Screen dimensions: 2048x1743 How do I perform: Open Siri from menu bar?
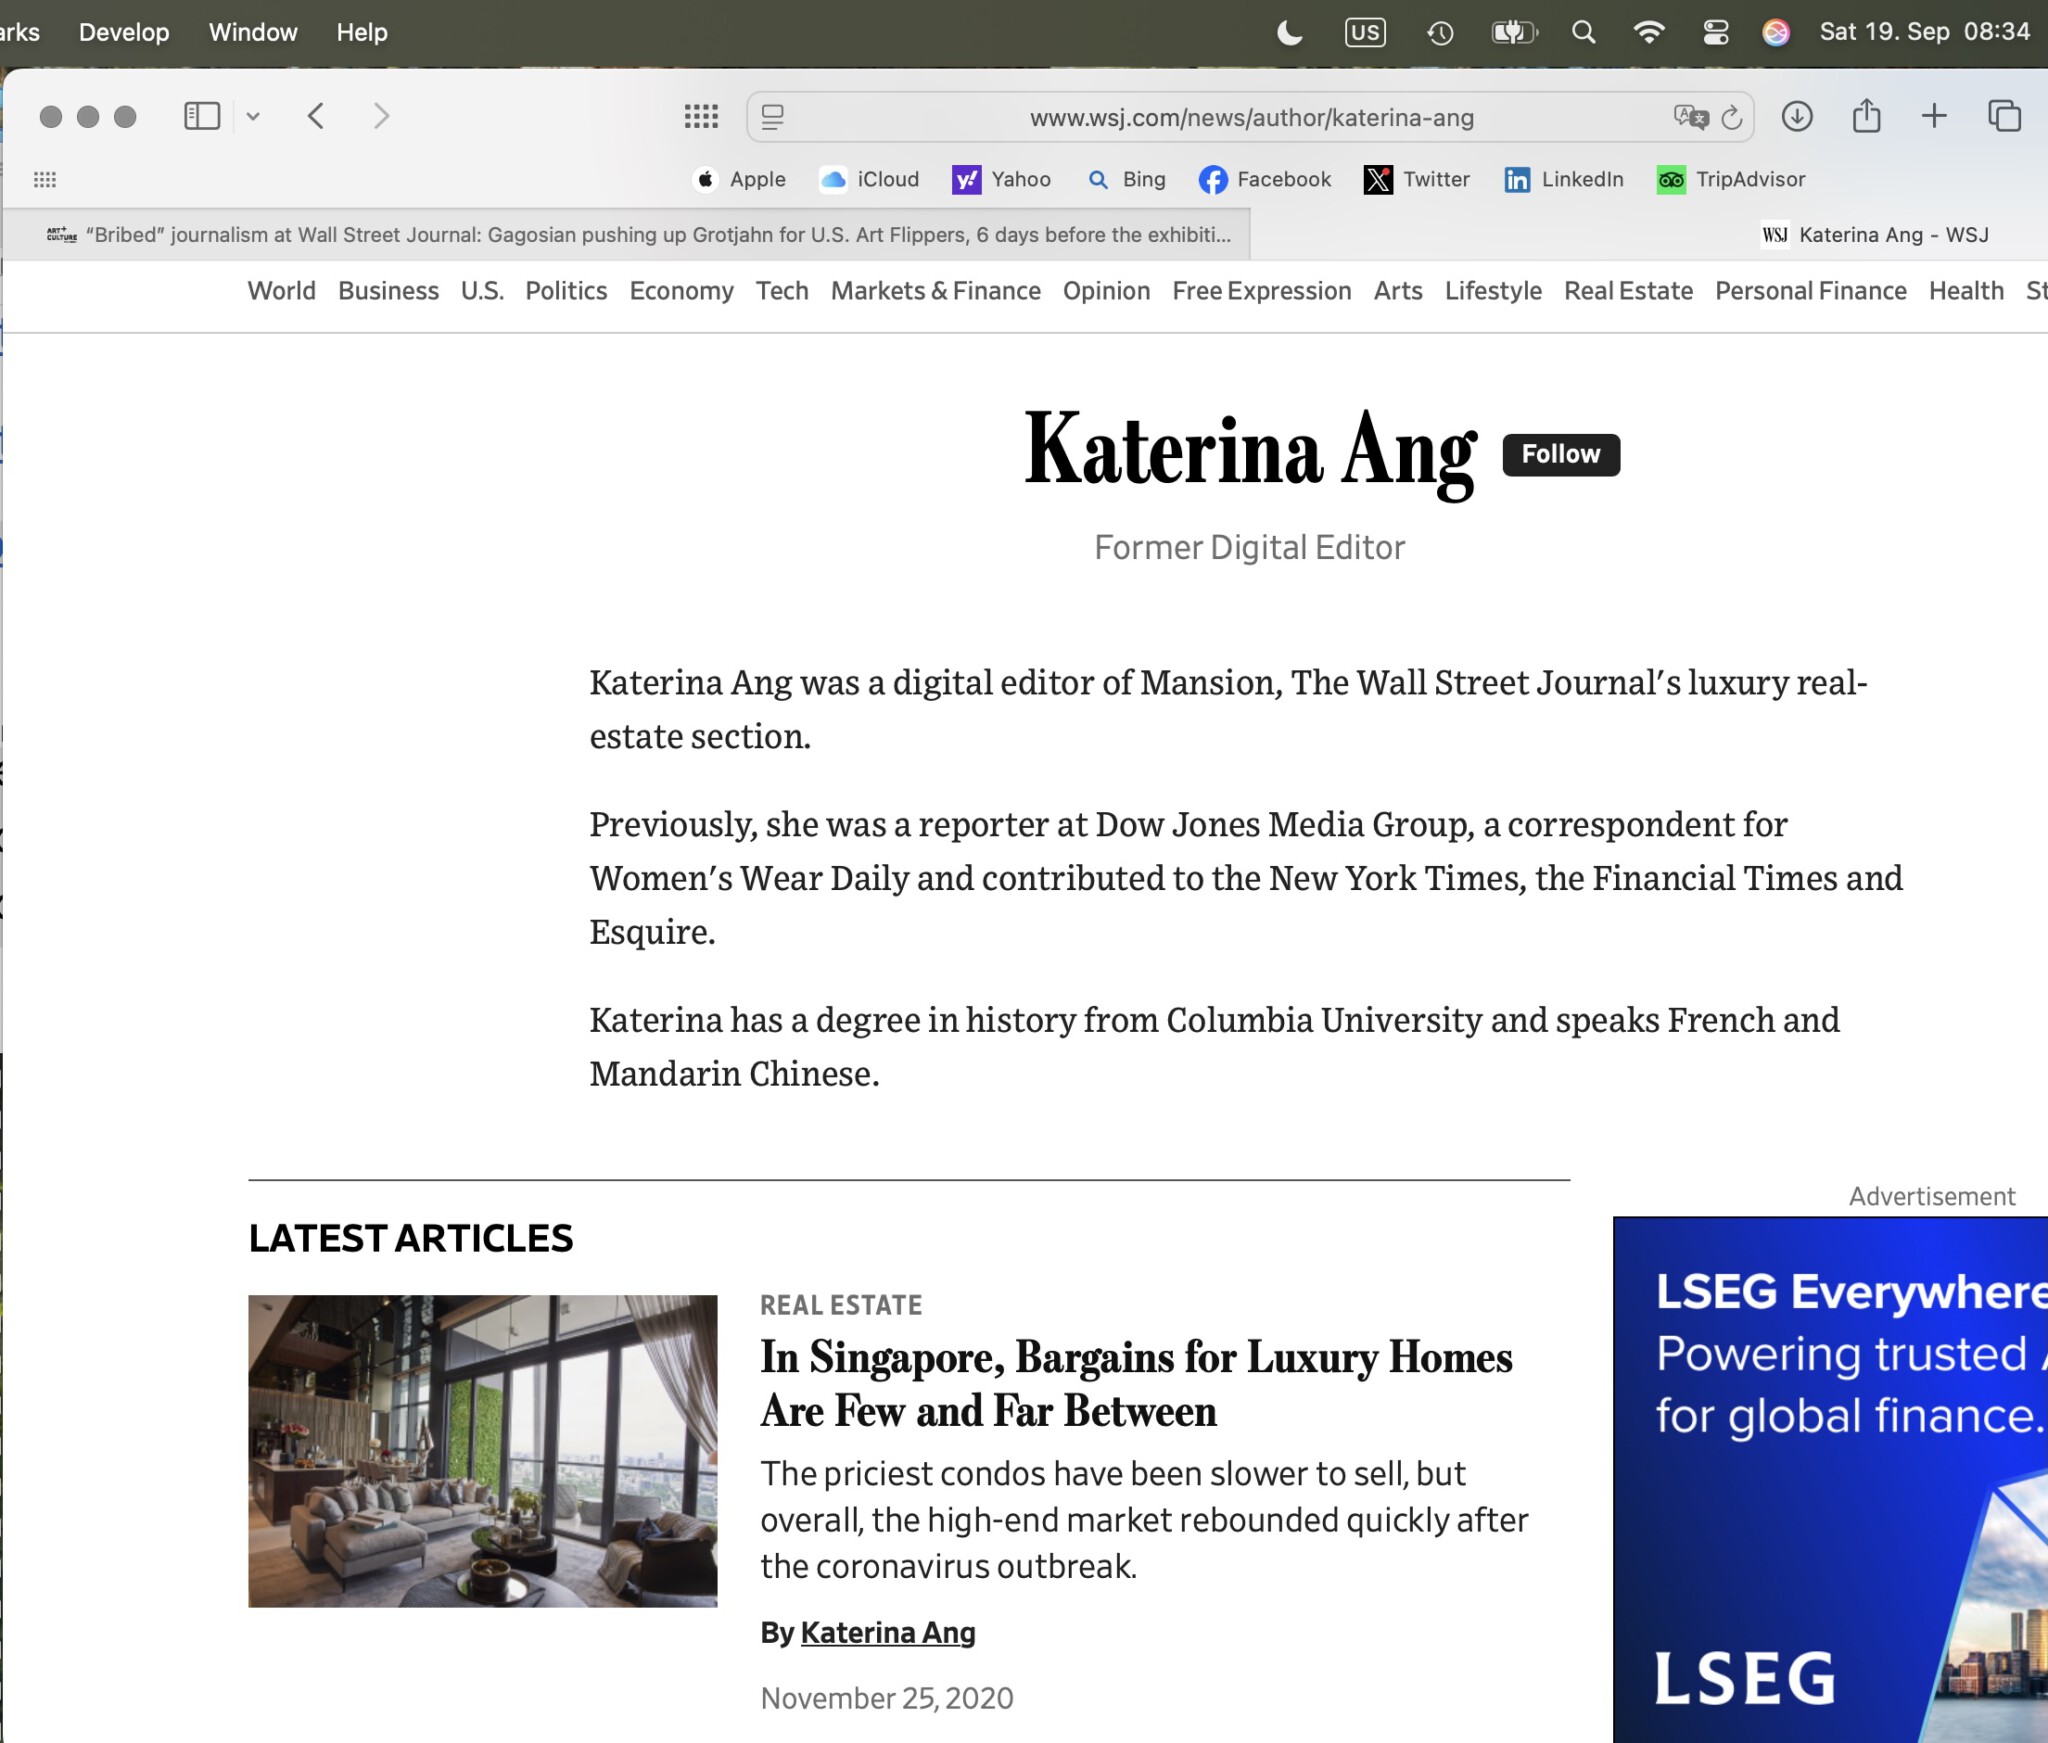(x=1776, y=33)
